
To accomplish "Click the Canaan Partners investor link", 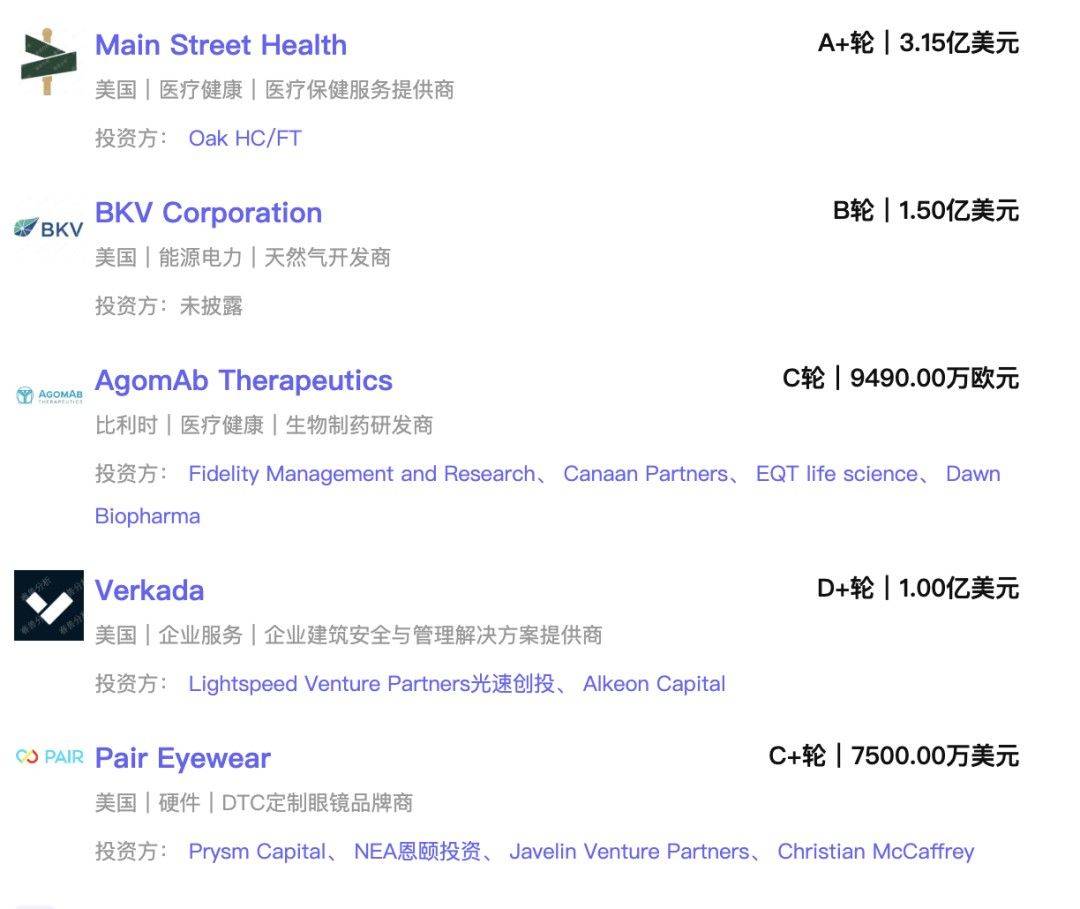I will point(645,474).
